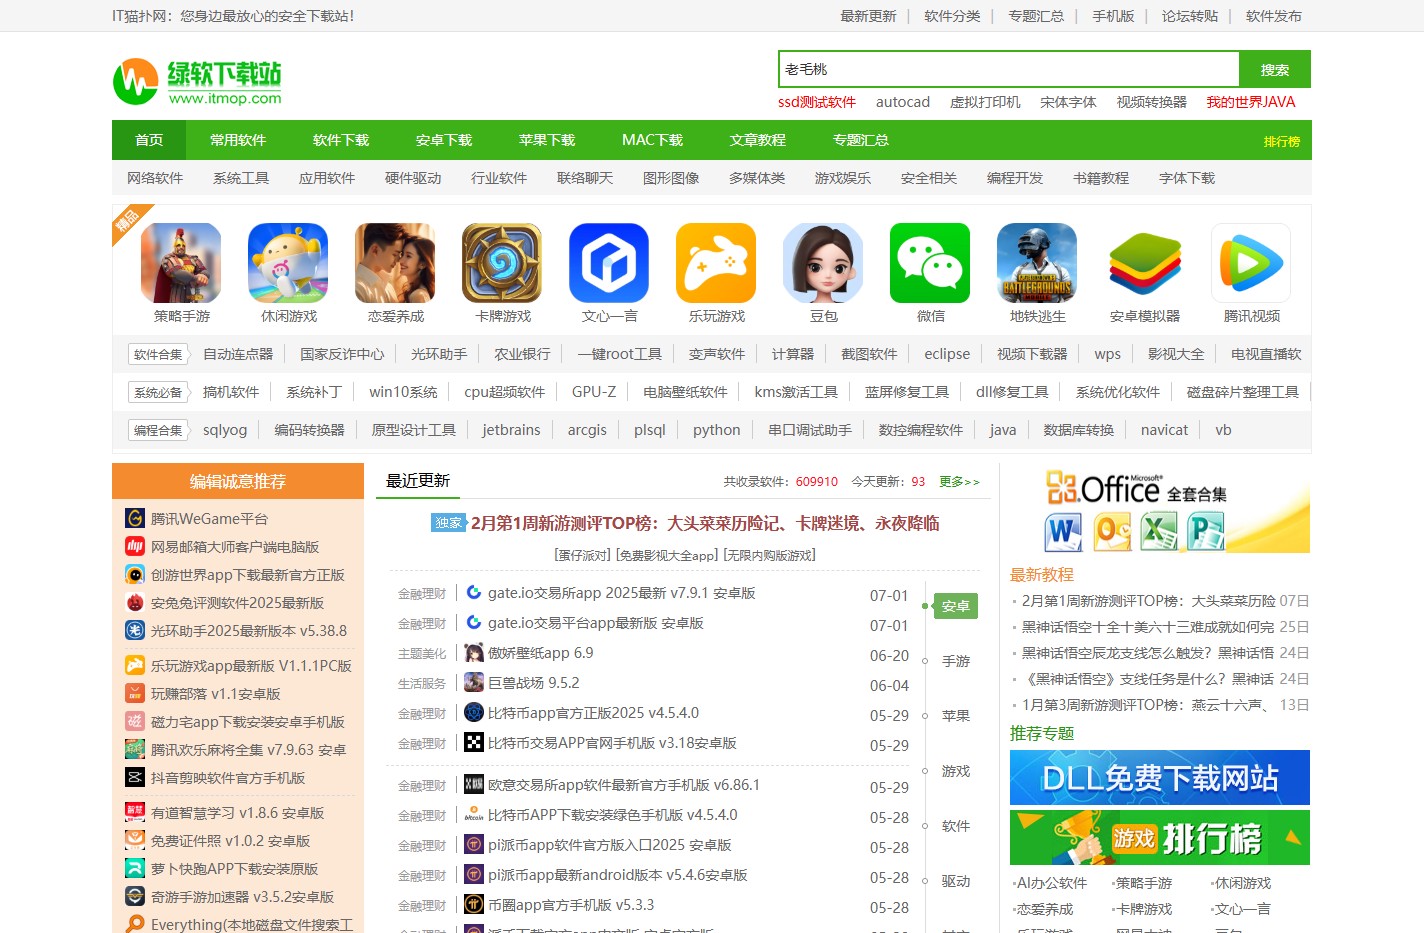Click icon next to 币圈app官方手机版
1424x933 pixels.
474,905
